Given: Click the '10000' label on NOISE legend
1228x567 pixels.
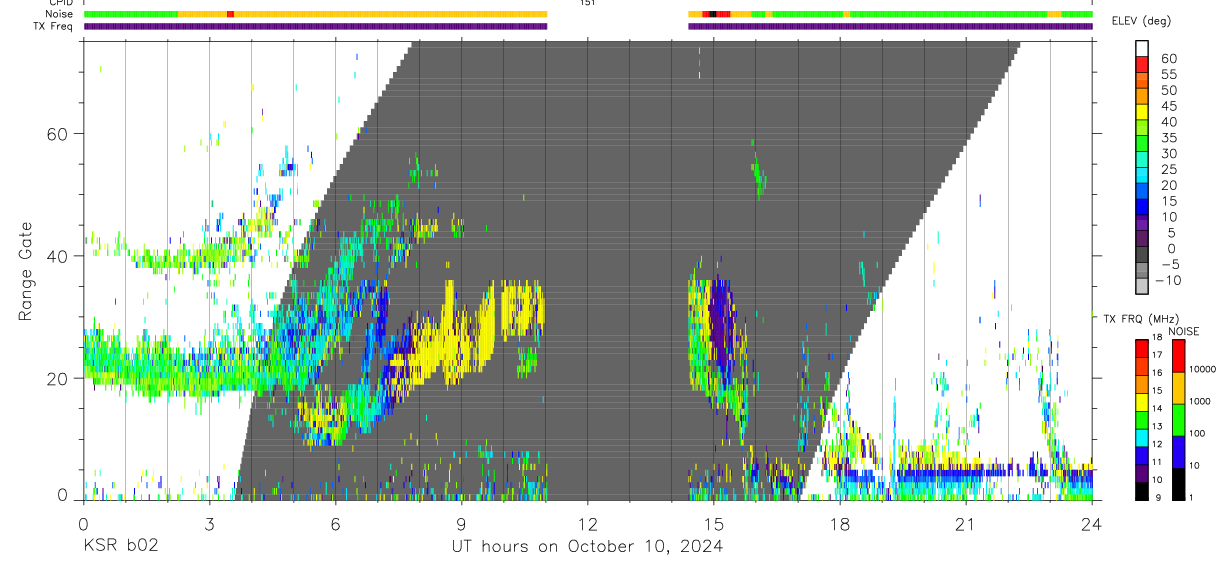Looking at the screenshot, I should click(1201, 370).
